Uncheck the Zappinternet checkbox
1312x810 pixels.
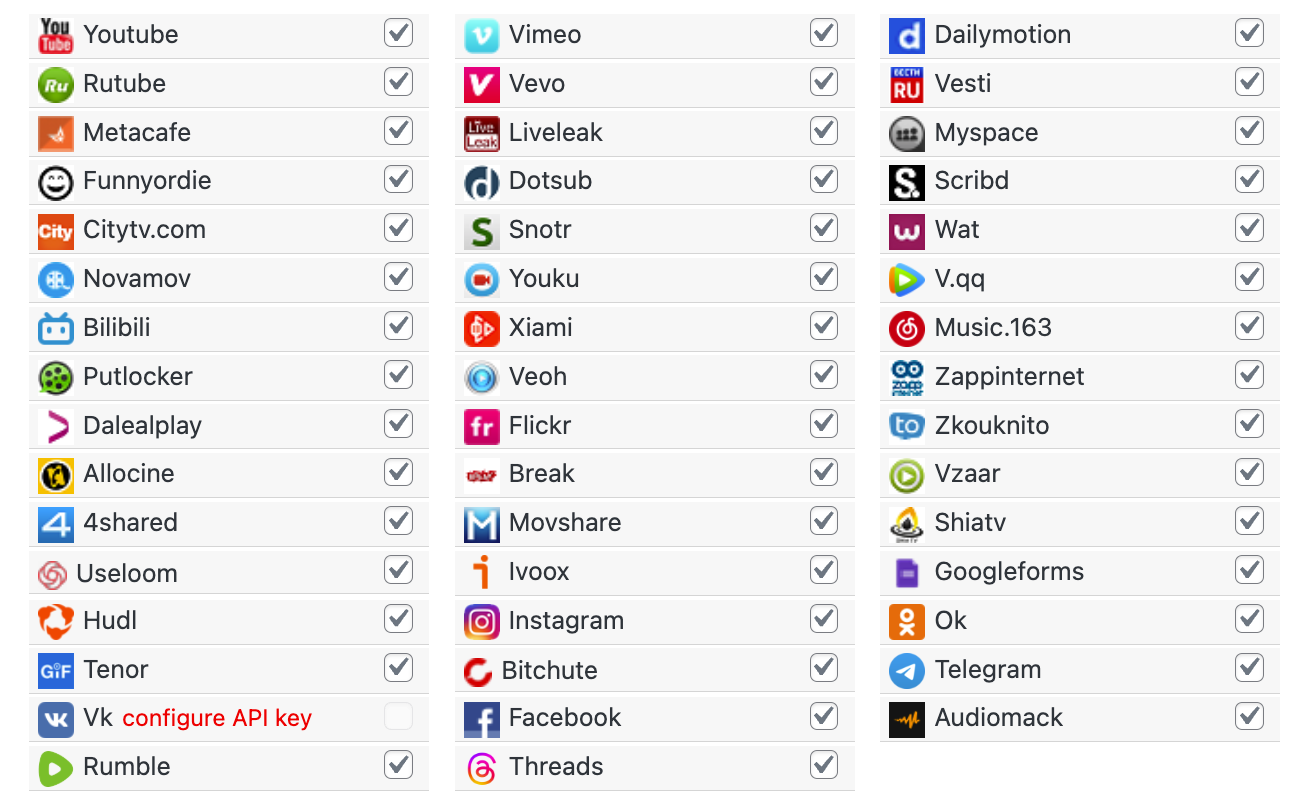pos(1249,375)
